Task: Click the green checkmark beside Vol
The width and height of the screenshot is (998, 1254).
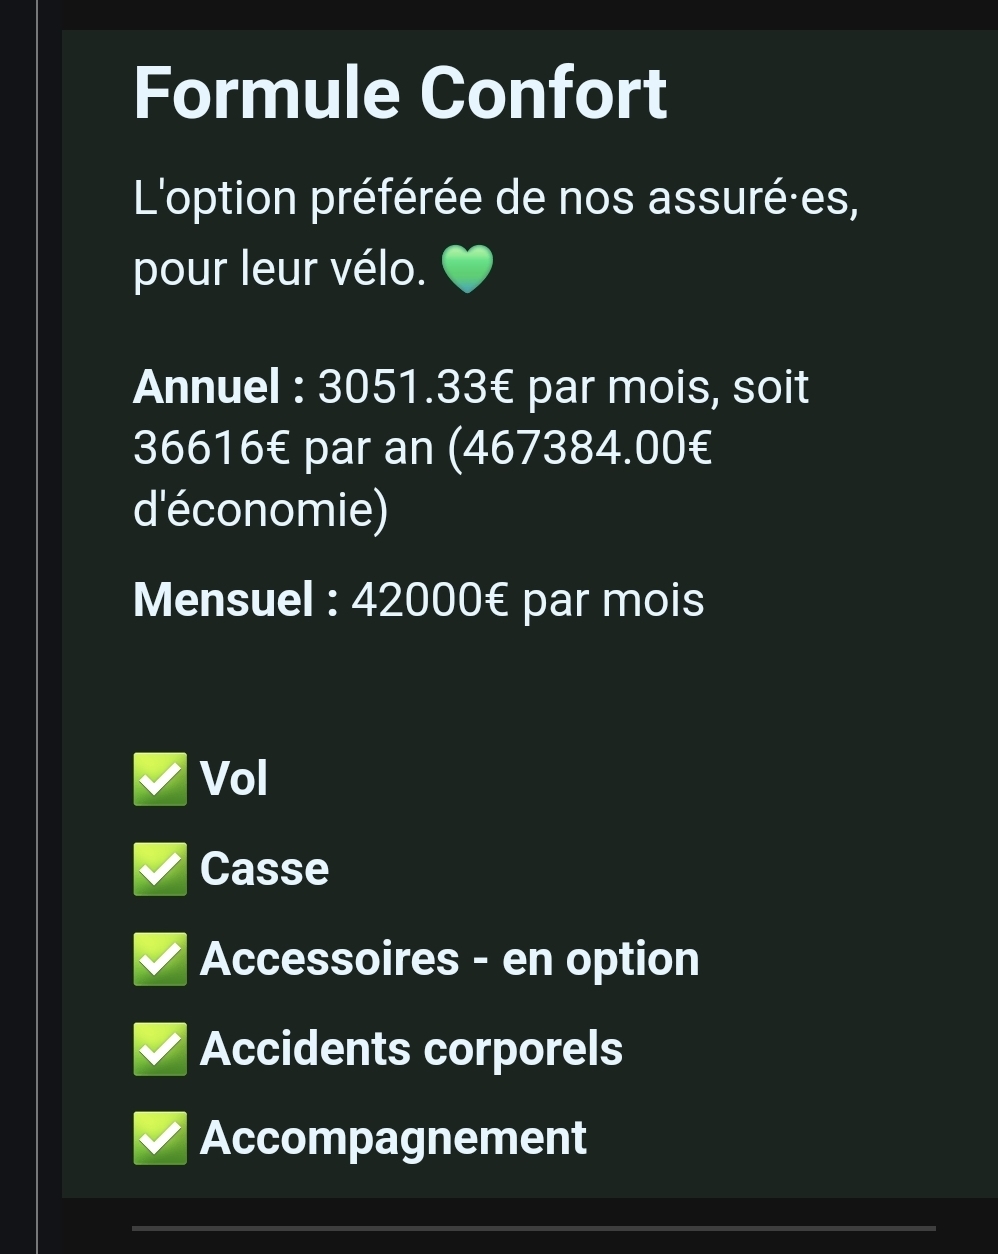Action: click(160, 779)
